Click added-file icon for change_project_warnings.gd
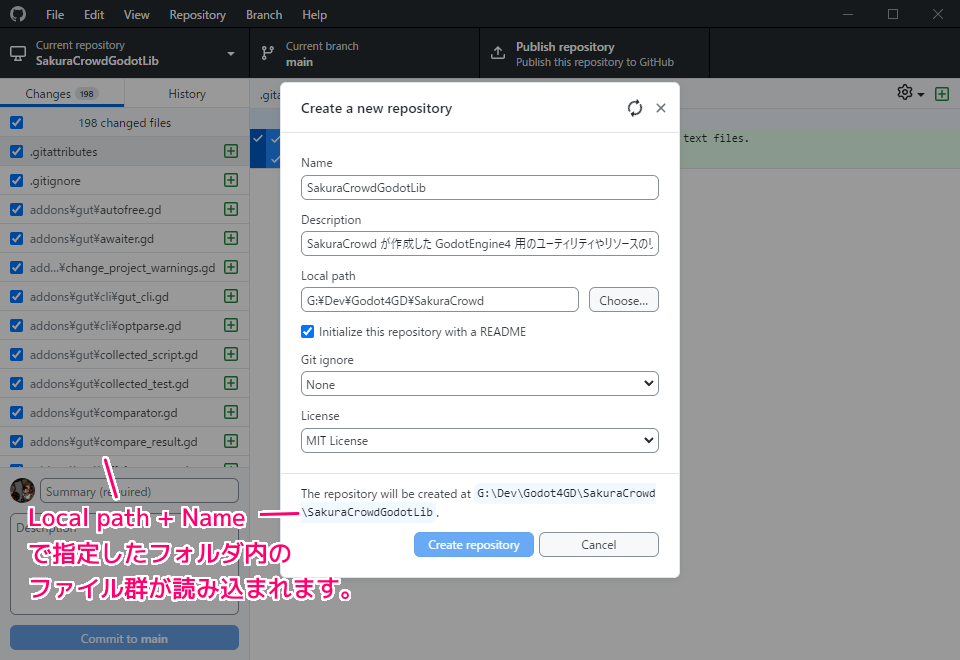The width and height of the screenshot is (960, 660). pos(231,268)
